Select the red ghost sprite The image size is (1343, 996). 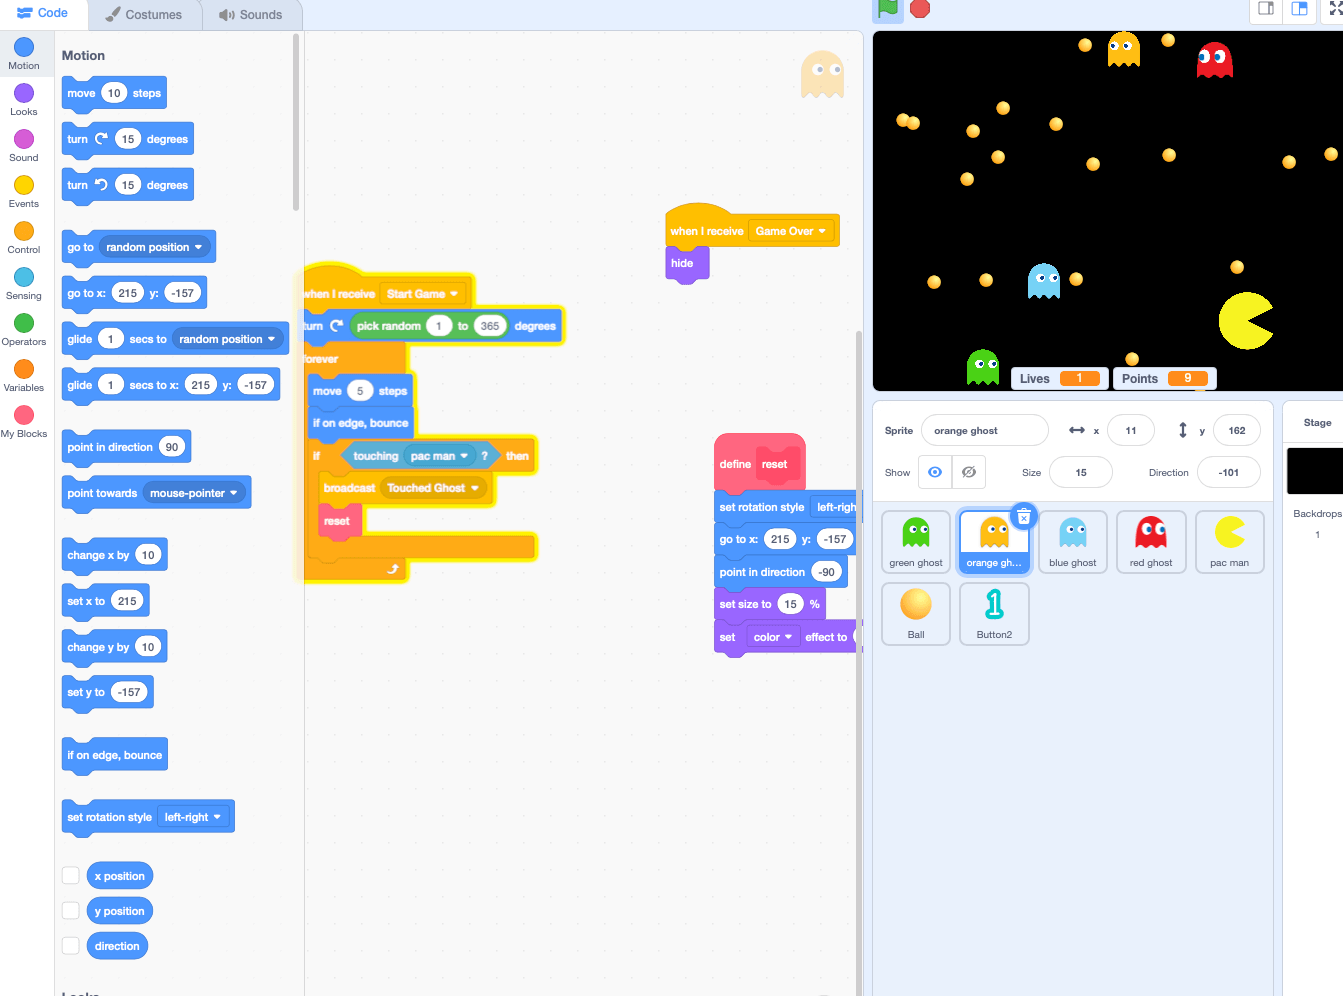coord(1151,542)
